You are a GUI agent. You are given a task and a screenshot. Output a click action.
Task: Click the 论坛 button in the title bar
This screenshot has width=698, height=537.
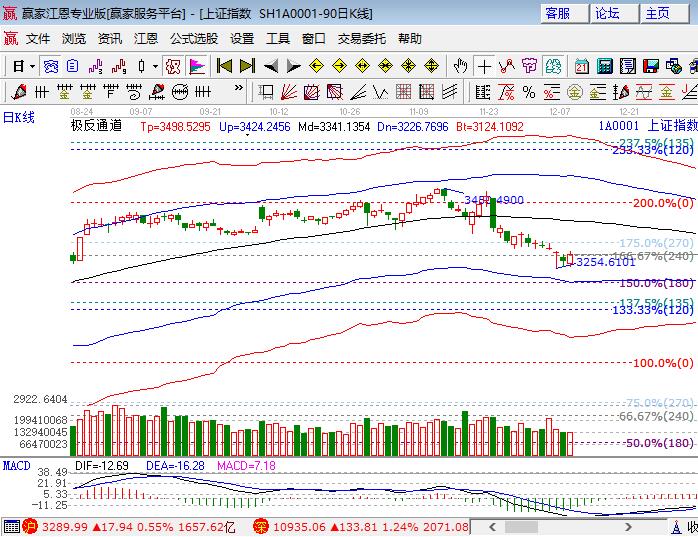[x=607, y=13]
